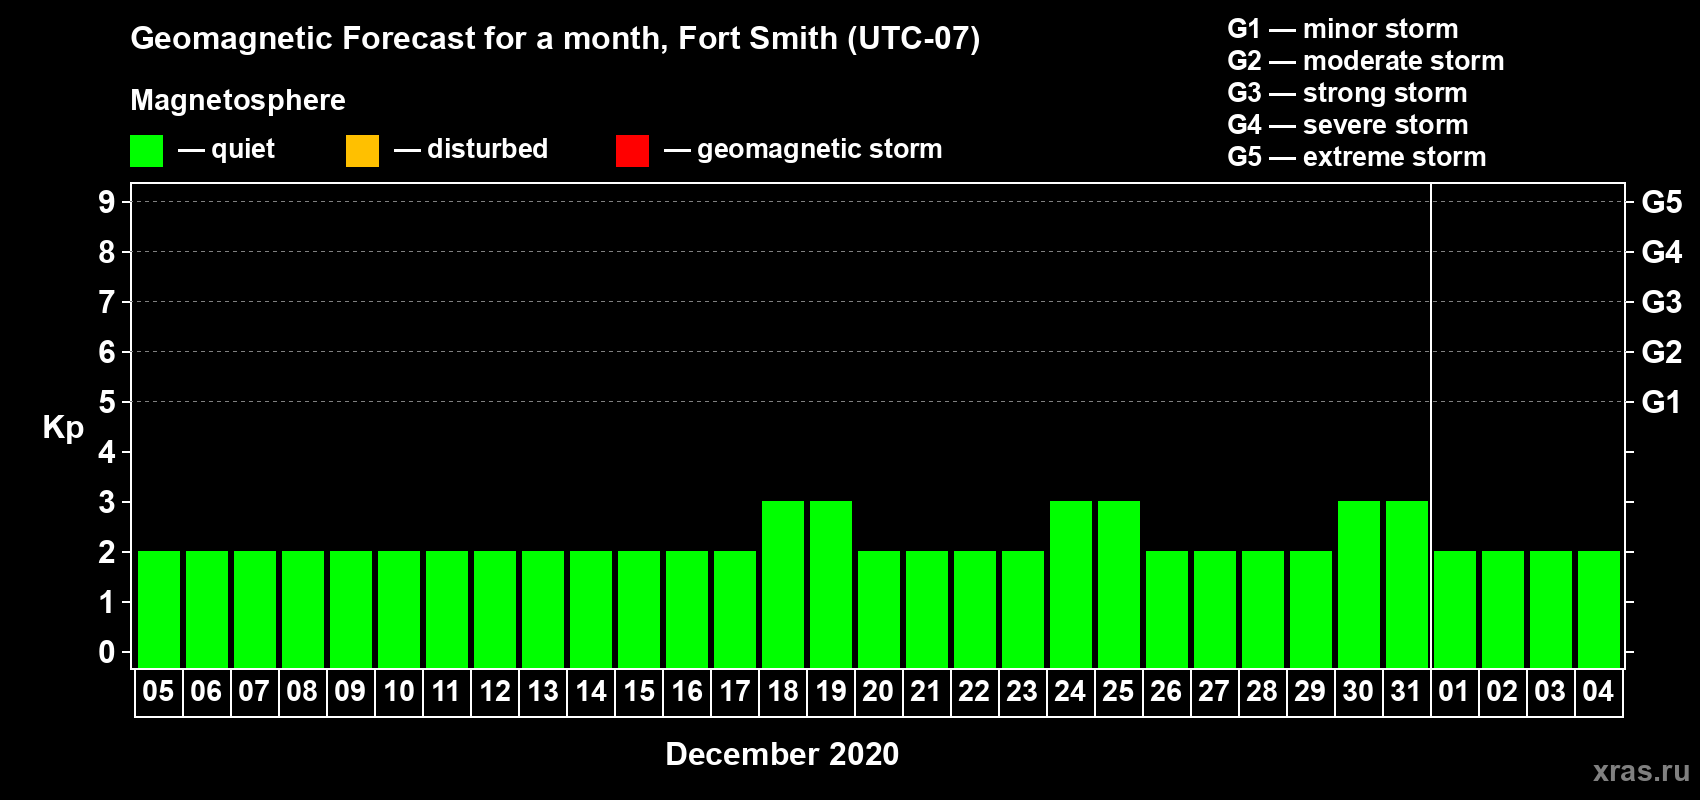Click the Magnetosphere heading
This screenshot has height=800, width=1700.
click(x=238, y=100)
